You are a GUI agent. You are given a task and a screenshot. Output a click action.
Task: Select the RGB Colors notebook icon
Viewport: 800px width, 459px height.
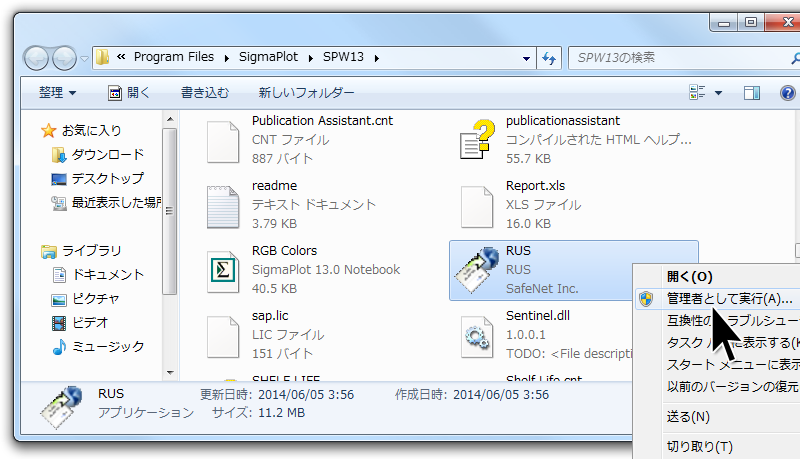tap(223, 272)
